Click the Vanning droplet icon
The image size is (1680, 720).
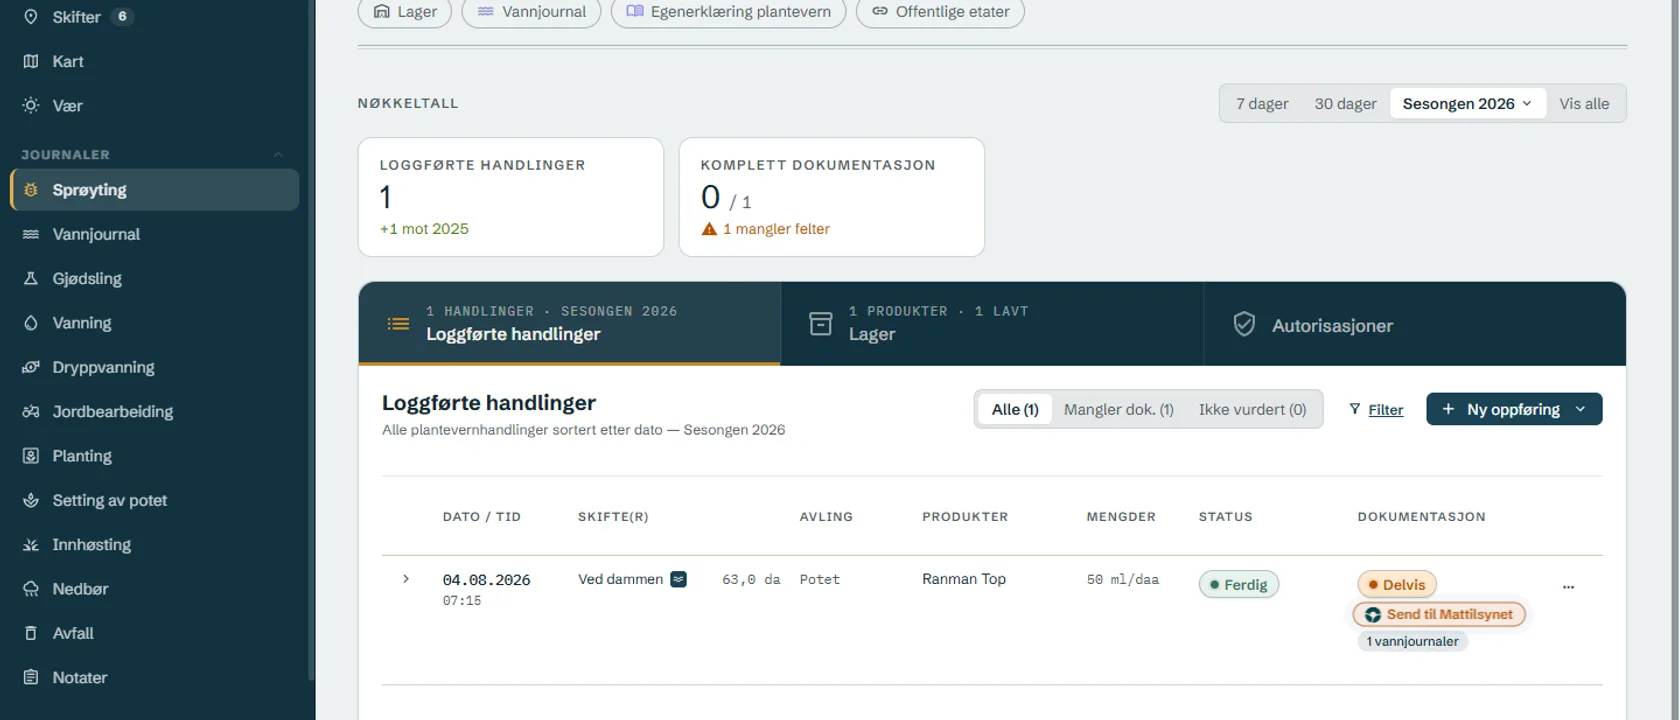[x=31, y=323]
